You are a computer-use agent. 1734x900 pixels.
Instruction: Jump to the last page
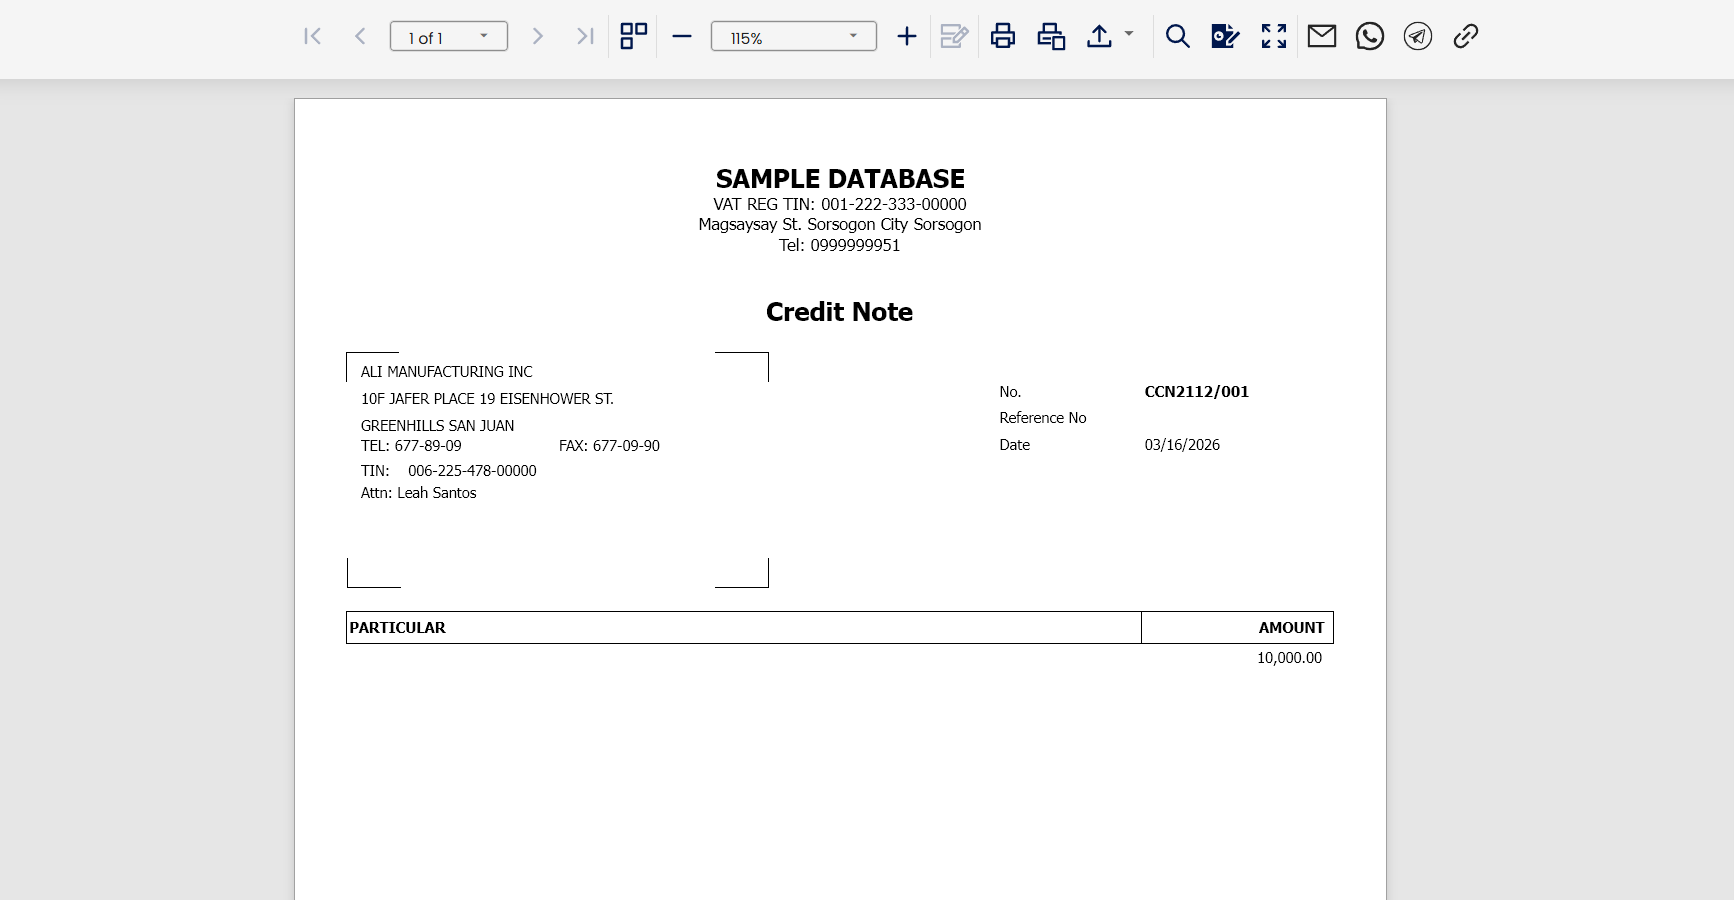(x=585, y=37)
